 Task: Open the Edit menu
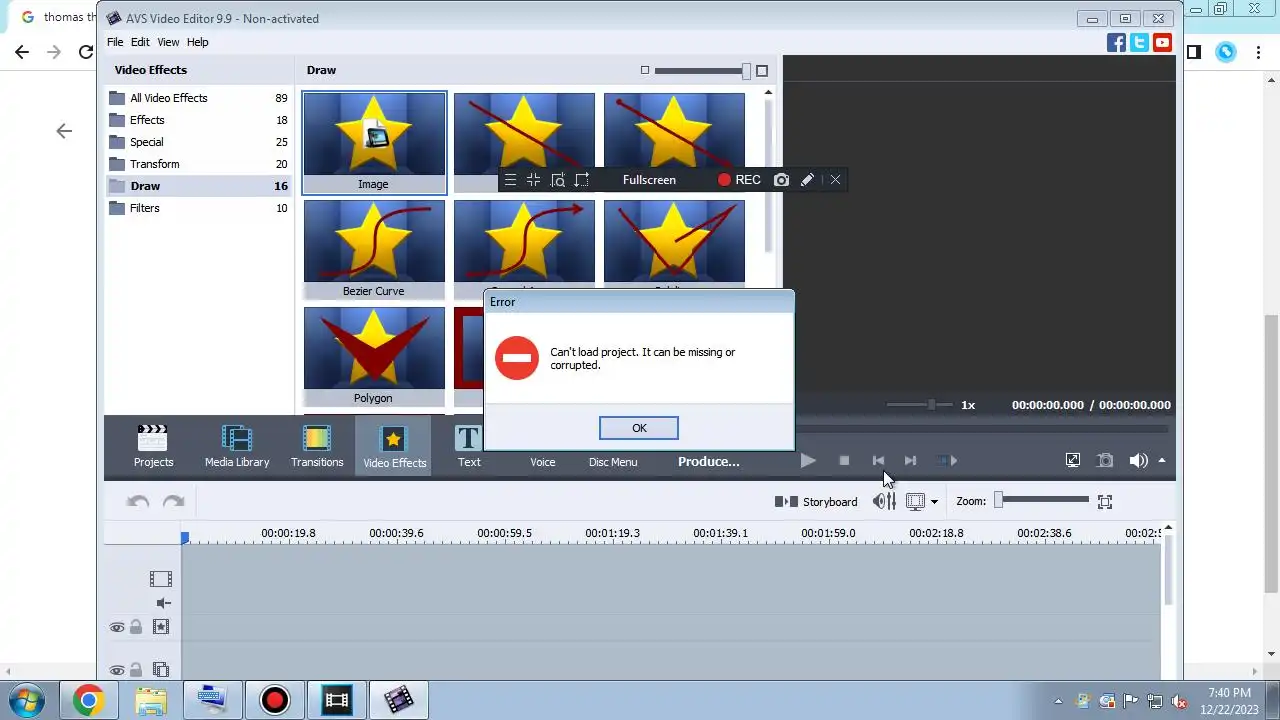pyautogui.click(x=140, y=42)
